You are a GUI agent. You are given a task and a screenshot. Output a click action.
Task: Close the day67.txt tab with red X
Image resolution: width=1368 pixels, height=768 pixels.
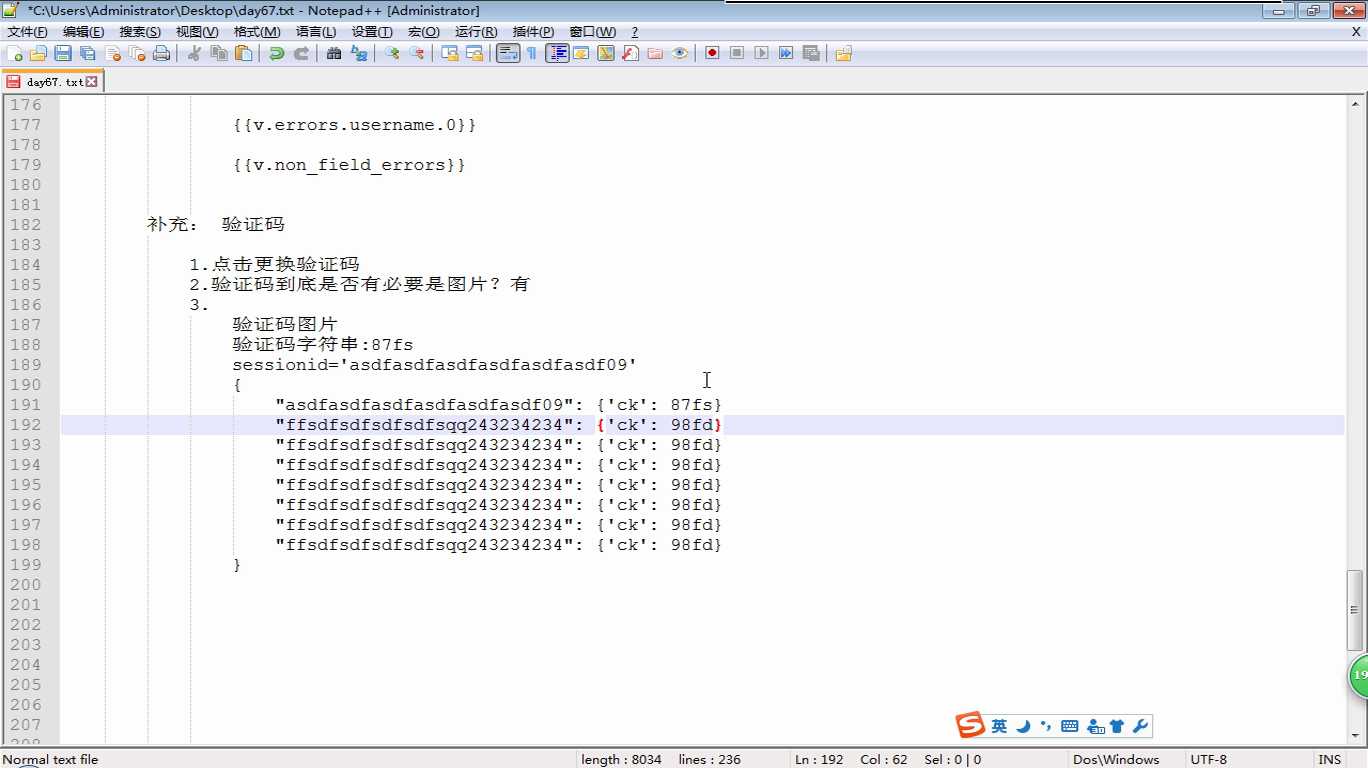92,82
